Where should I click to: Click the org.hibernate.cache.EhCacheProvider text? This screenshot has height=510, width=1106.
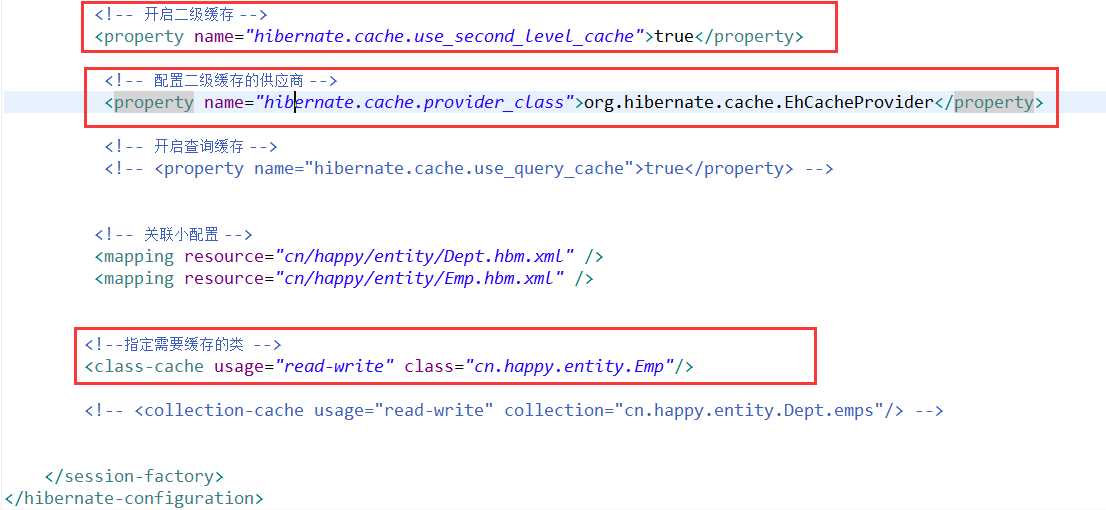758,103
